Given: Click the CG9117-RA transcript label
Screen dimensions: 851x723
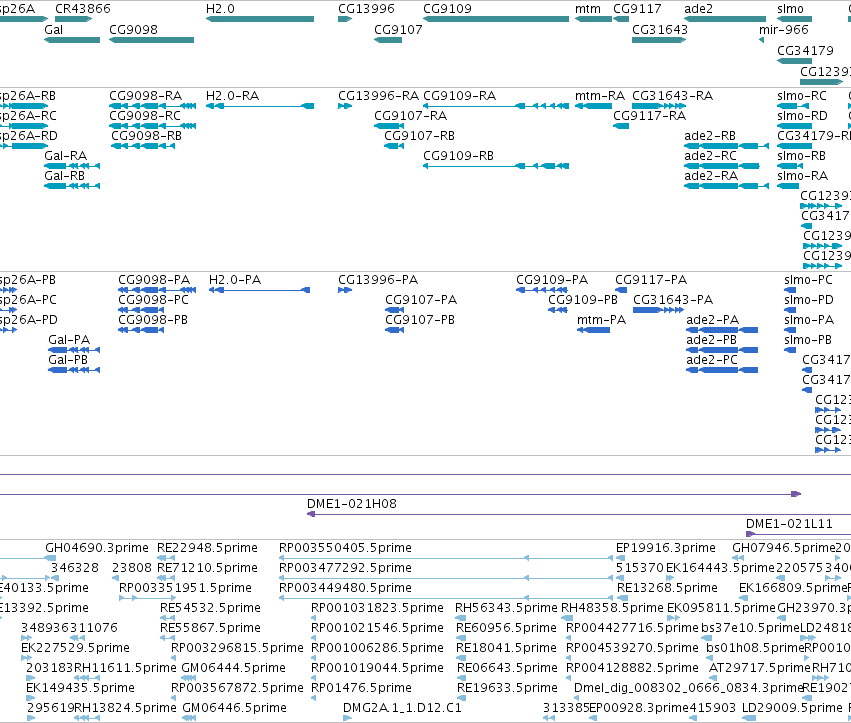Looking at the screenshot, I should coord(650,116).
